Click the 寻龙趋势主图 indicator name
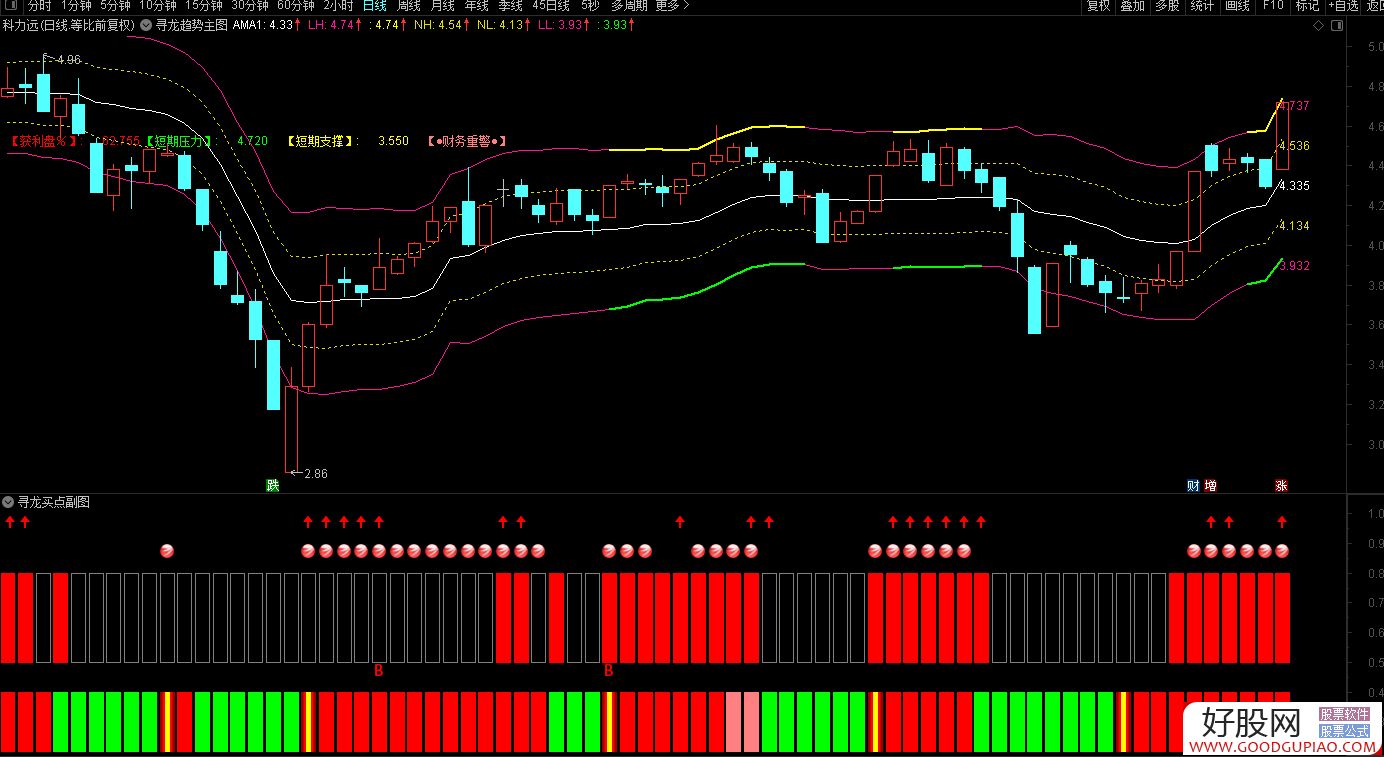This screenshot has height=757, width=1384. pyautogui.click(x=192, y=25)
